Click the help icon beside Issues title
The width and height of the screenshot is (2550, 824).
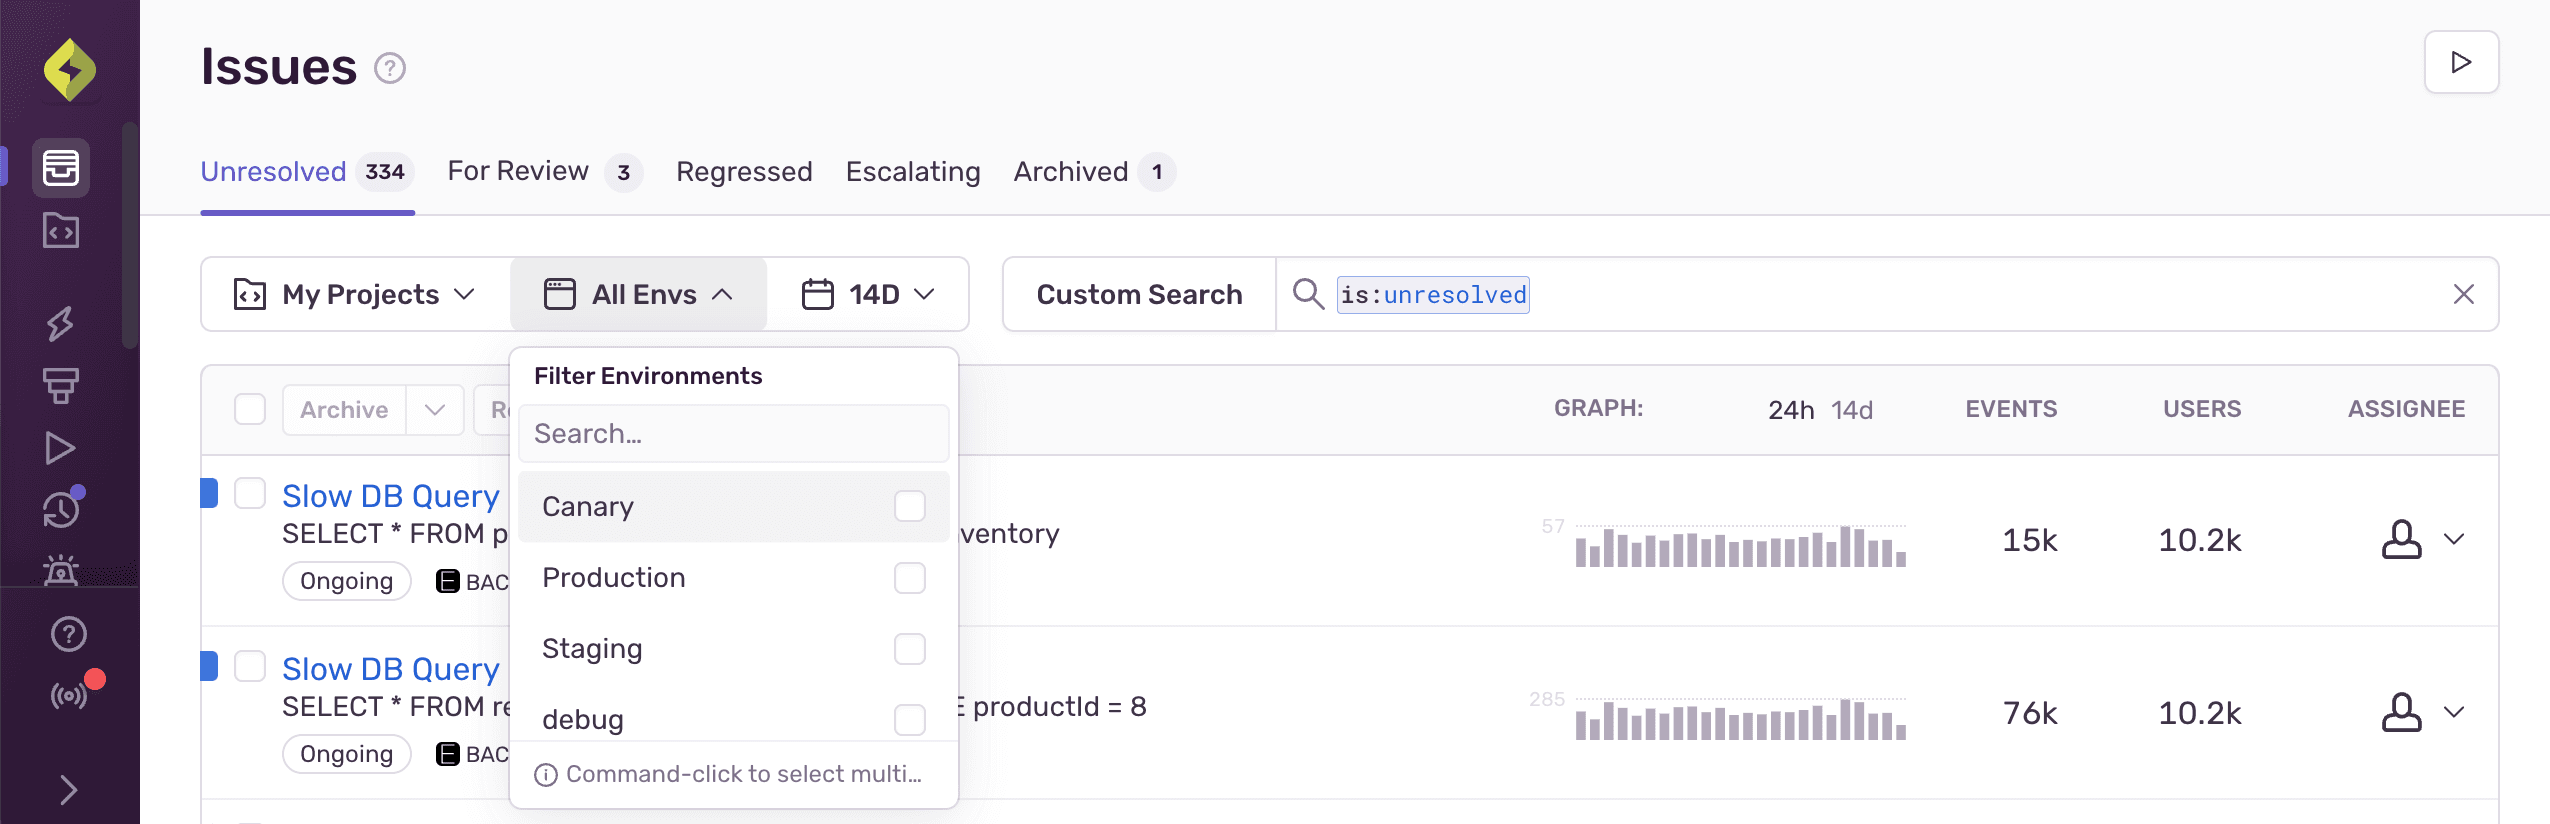390,69
